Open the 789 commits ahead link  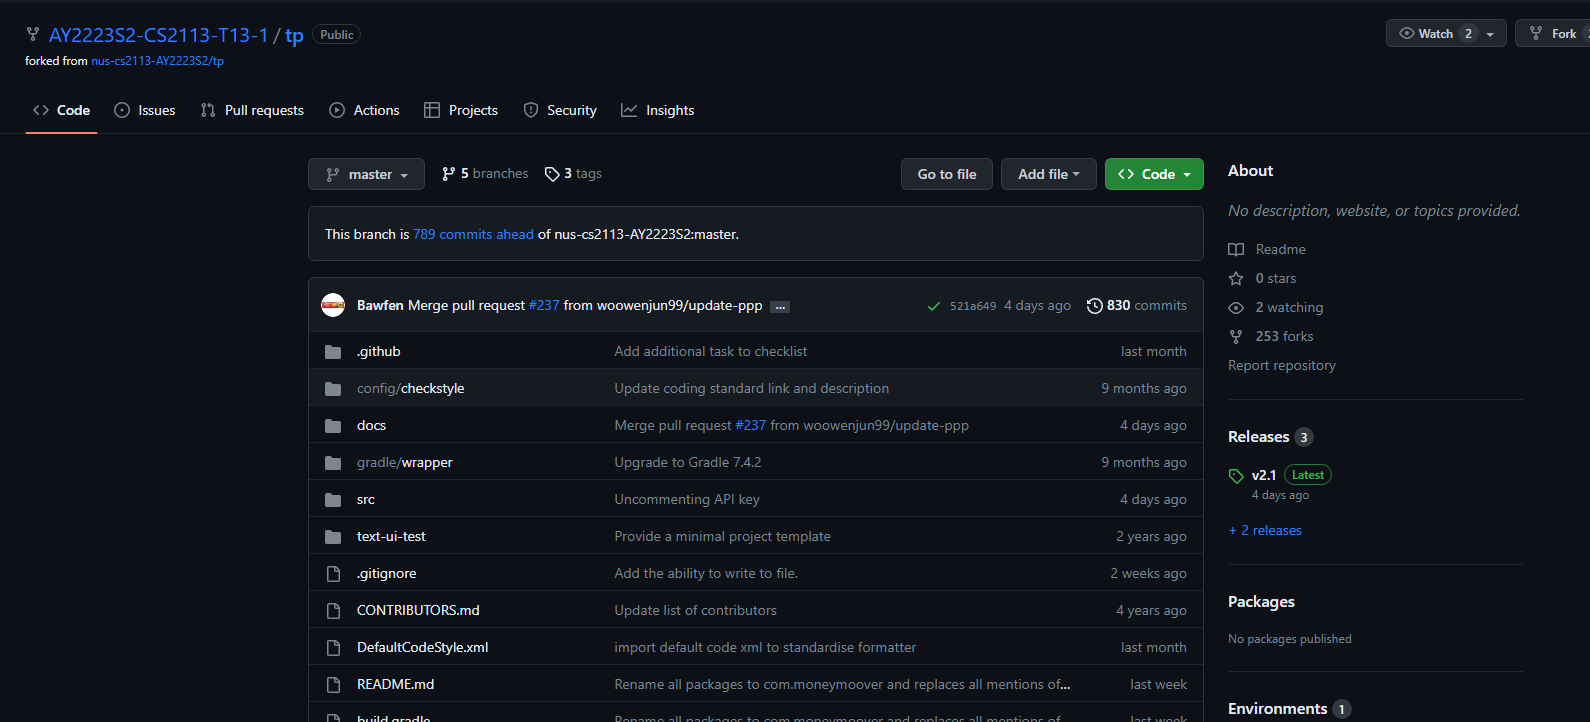(473, 234)
